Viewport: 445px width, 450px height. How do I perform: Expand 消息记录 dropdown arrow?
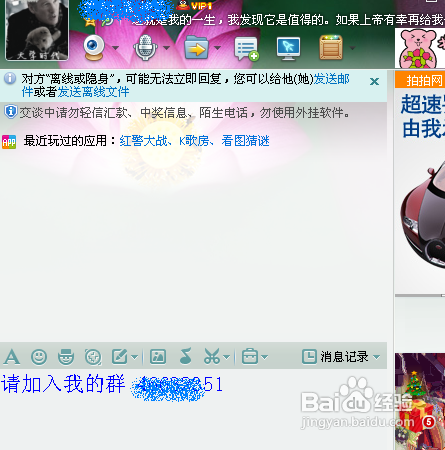point(377,357)
